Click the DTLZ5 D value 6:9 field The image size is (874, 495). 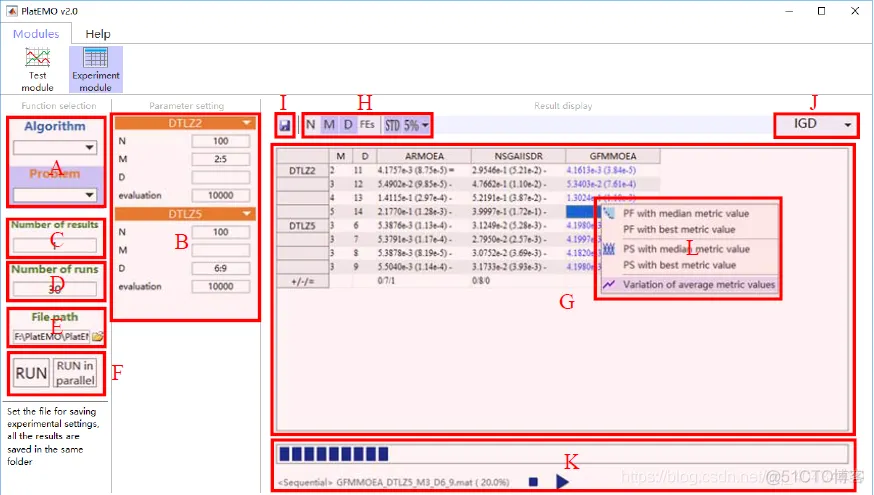221,269
